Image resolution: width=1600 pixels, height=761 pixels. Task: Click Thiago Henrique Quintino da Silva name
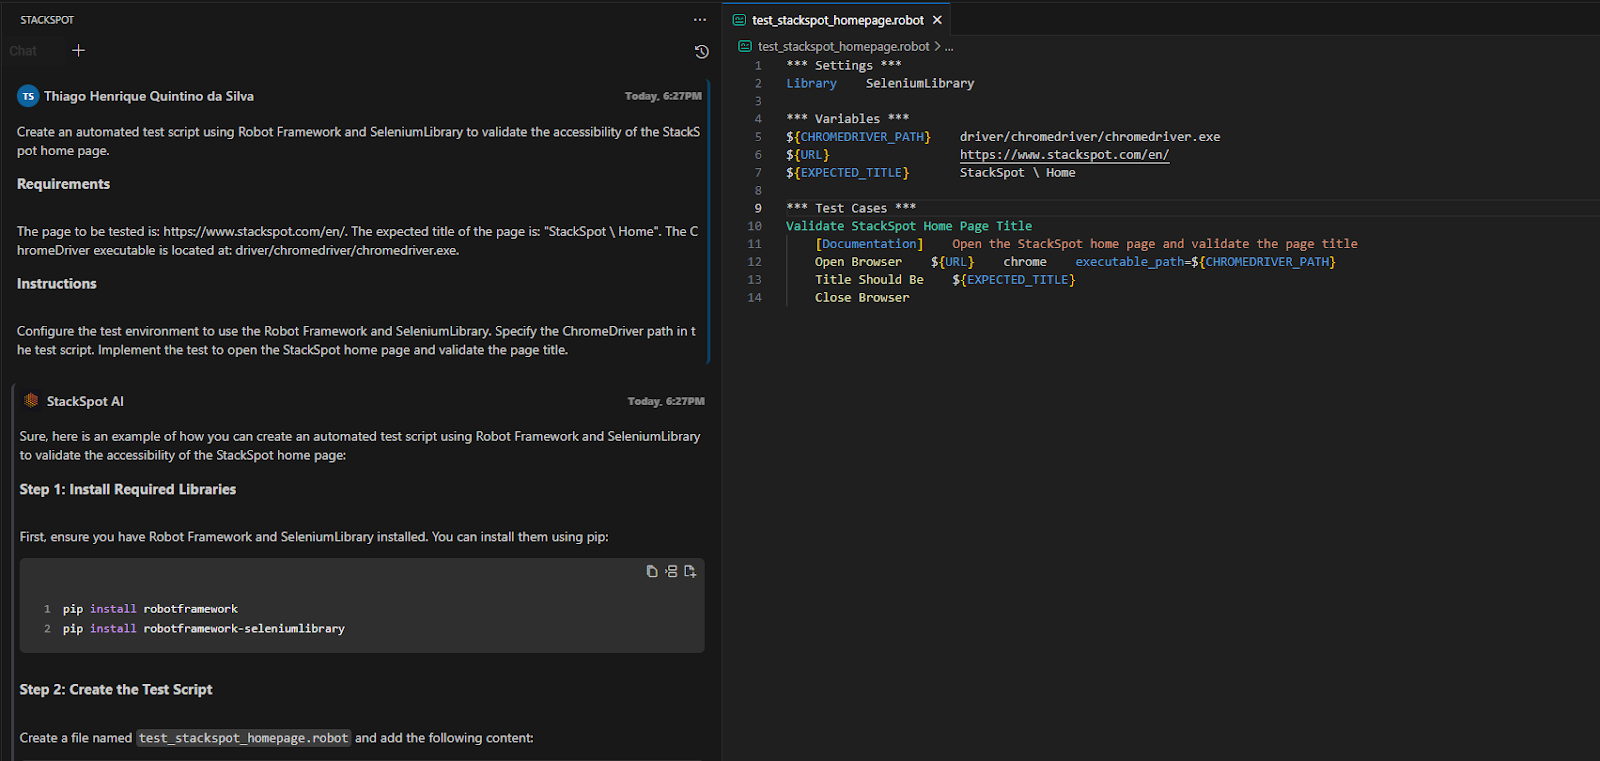(149, 96)
